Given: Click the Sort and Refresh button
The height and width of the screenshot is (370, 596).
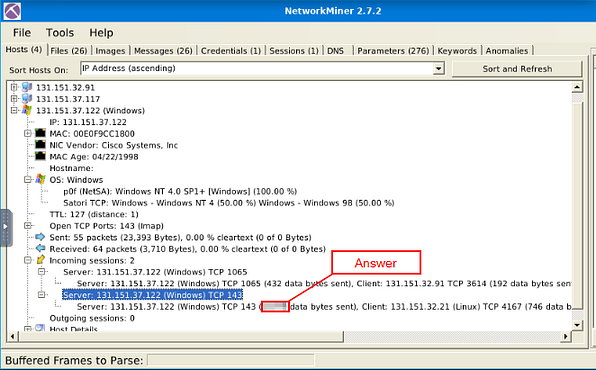Looking at the screenshot, I should (x=517, y=69).
